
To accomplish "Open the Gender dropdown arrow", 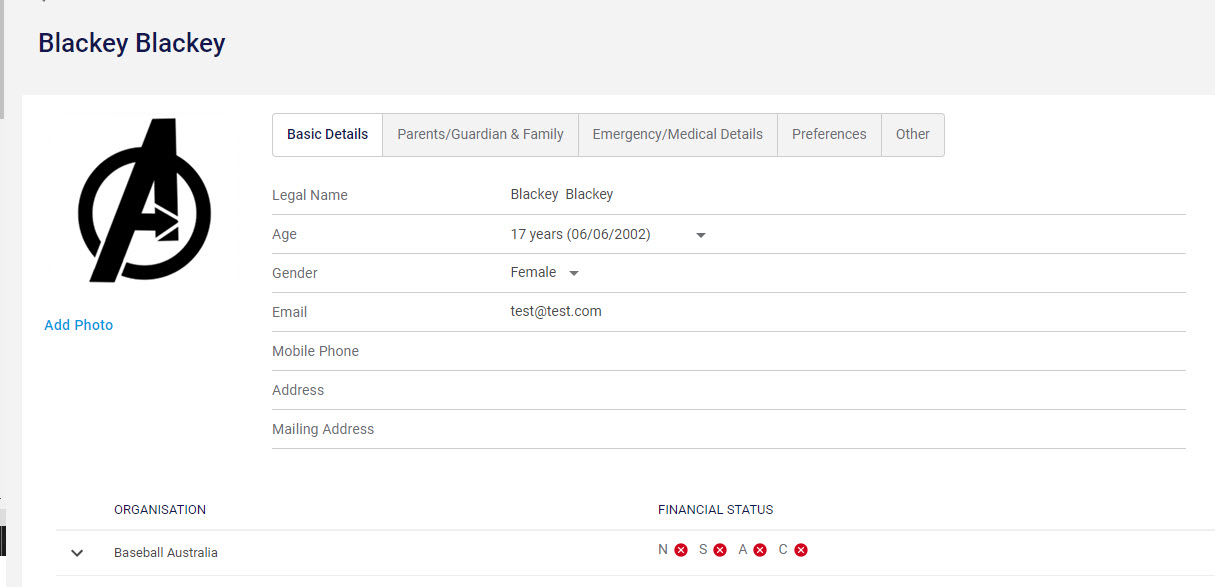I will [574, 273].
